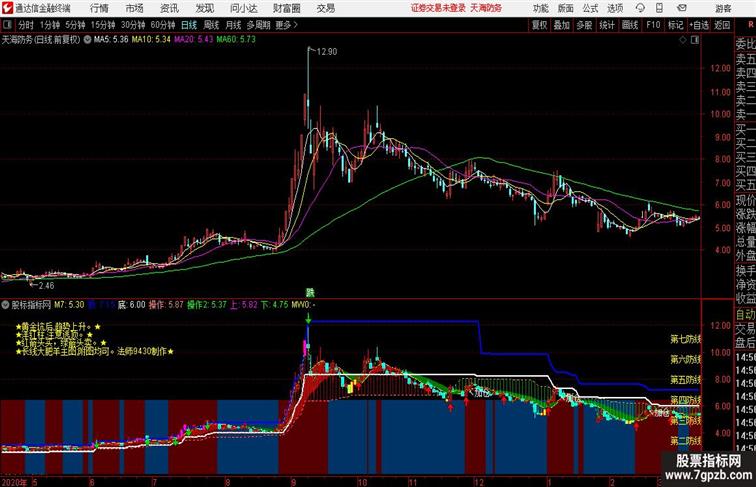Screen dimensions: 756x487
Task: Switch to the 分时 period tab
Action: coord(26,25)
